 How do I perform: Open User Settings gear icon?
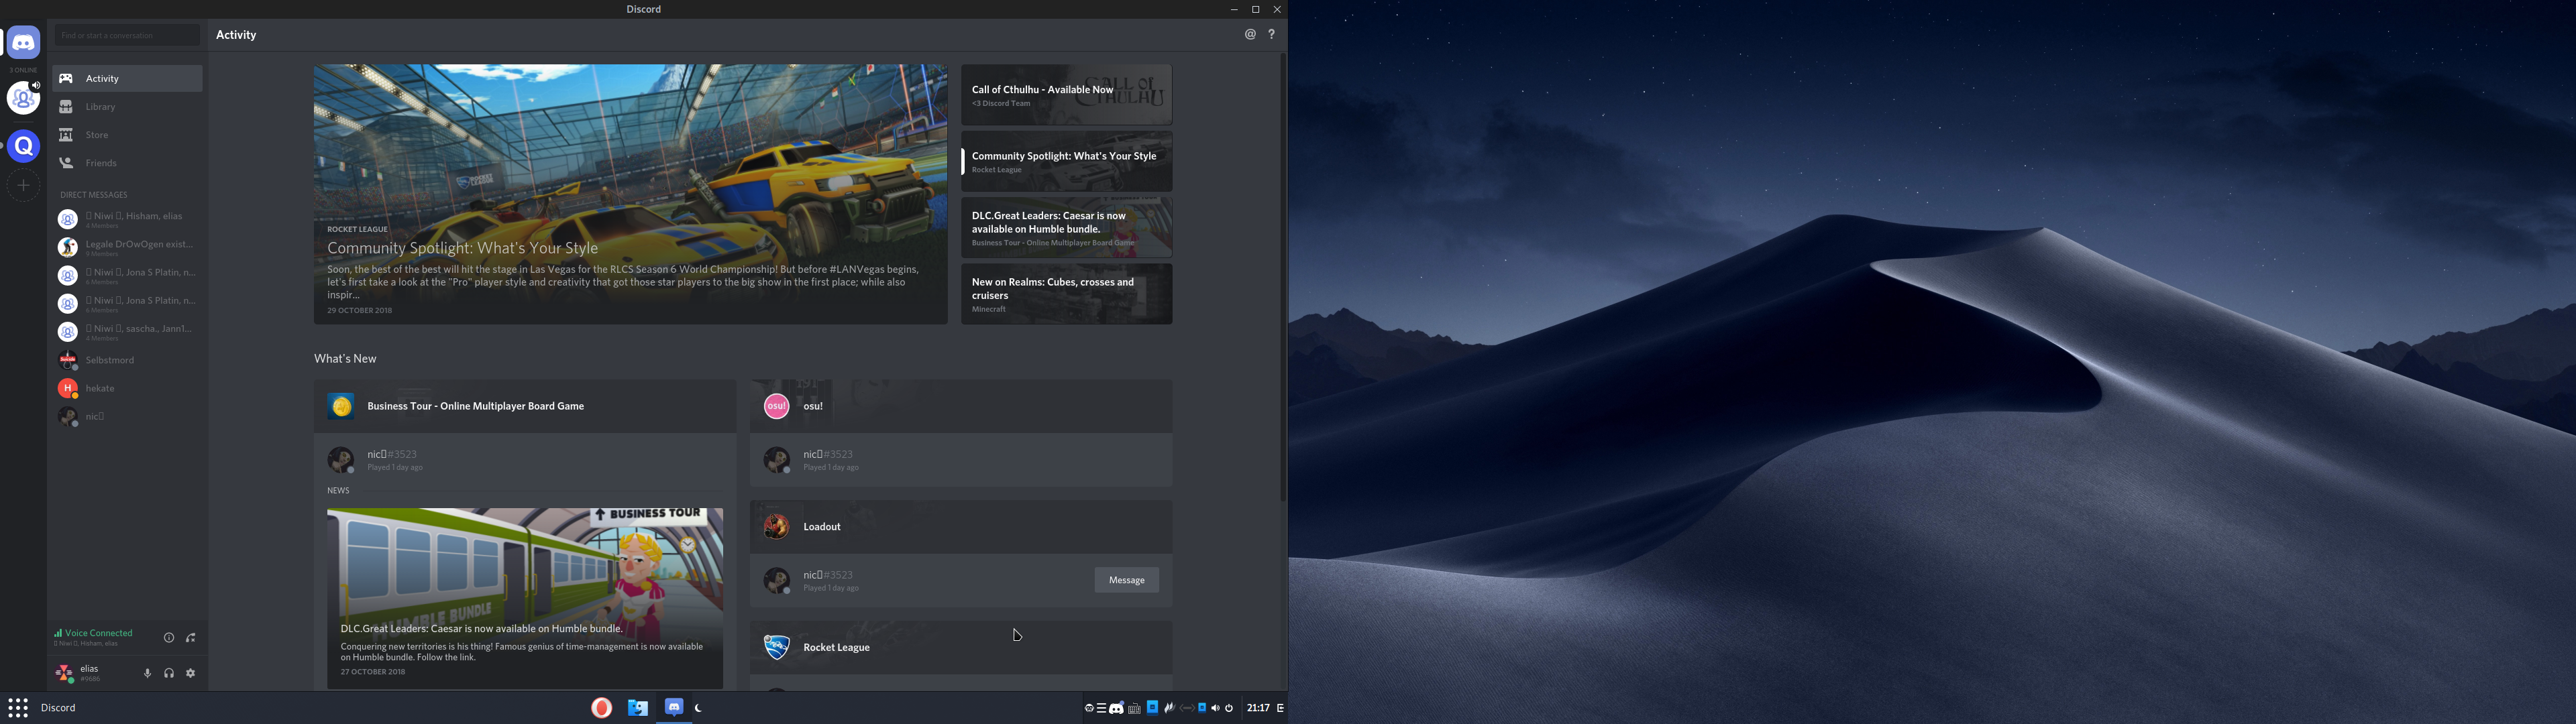191,674
